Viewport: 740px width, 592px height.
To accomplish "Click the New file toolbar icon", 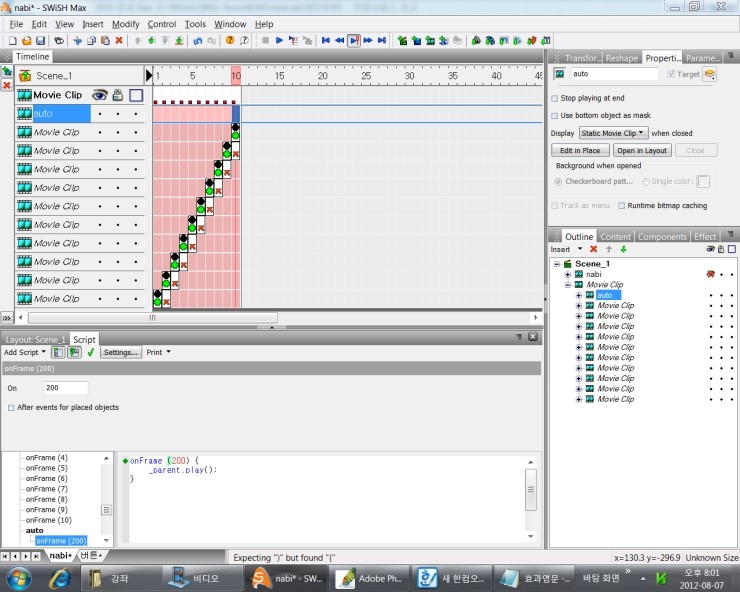I will pos(13,41).
